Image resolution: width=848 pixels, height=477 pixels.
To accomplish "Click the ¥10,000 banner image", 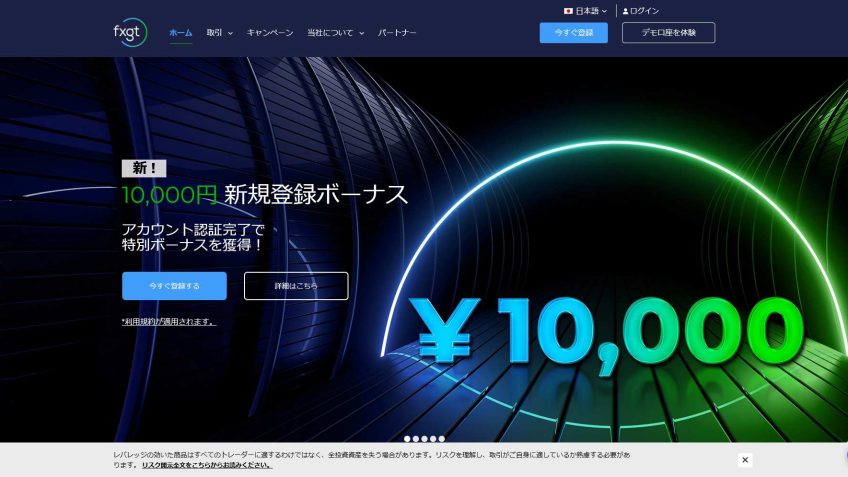I will point(610,330).
